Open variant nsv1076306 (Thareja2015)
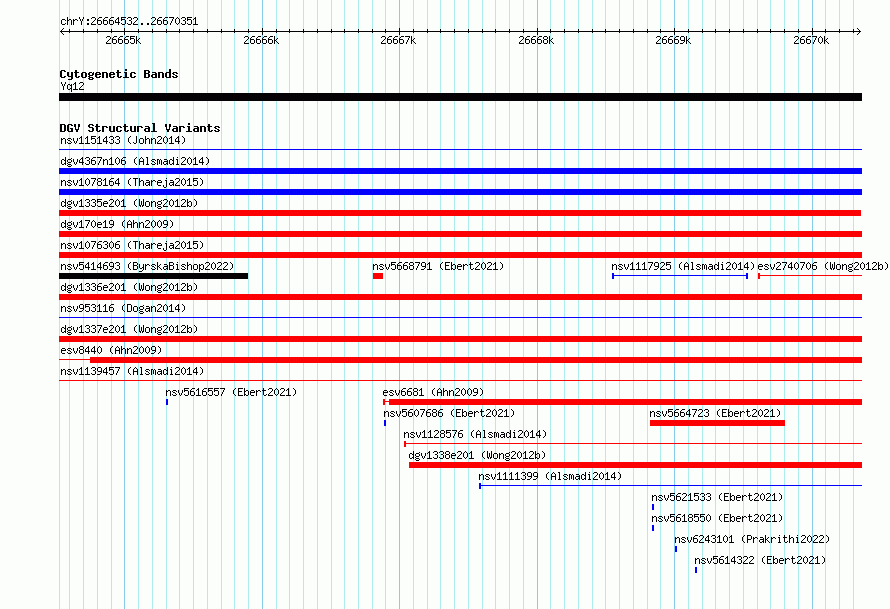The image size is (890, 609). [132, 245]
